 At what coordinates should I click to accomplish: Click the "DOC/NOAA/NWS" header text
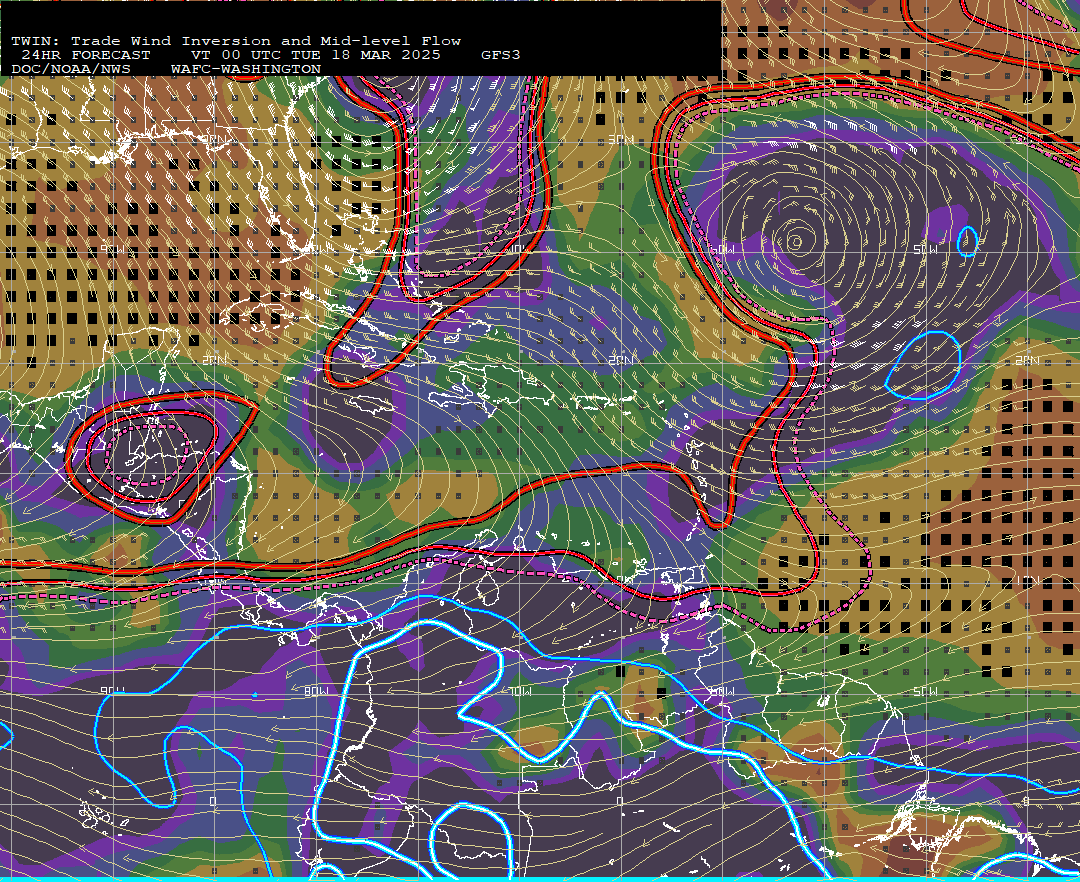click(71, 70)
